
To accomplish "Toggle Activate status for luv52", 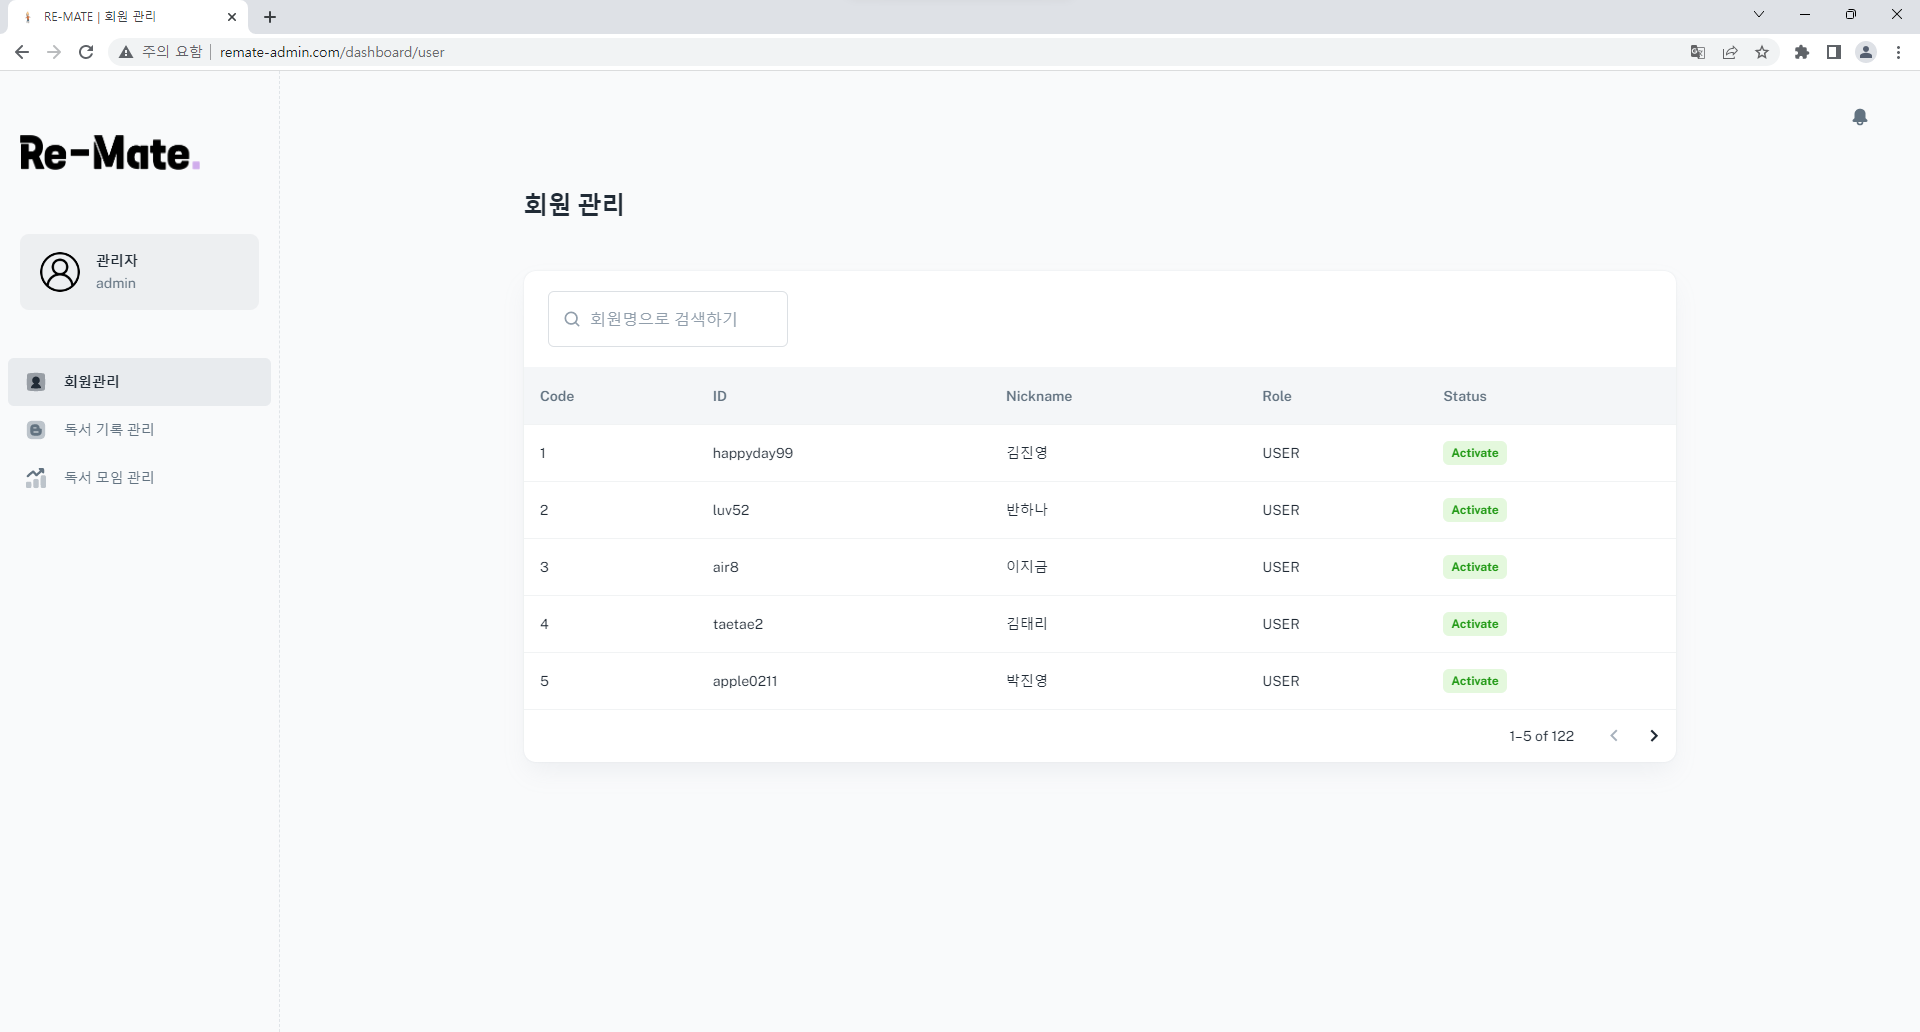I will click(x=1475, y=510).
